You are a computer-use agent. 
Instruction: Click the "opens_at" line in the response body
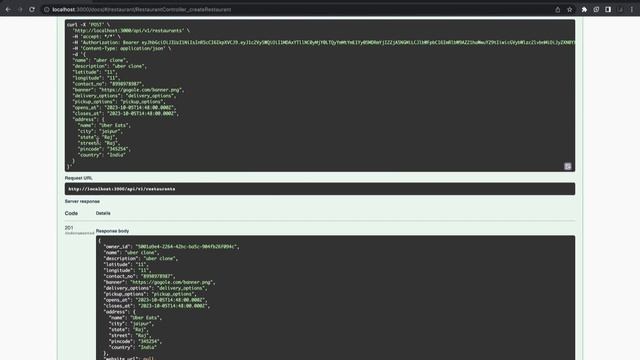pyautogui.click(x=156, y=300)
